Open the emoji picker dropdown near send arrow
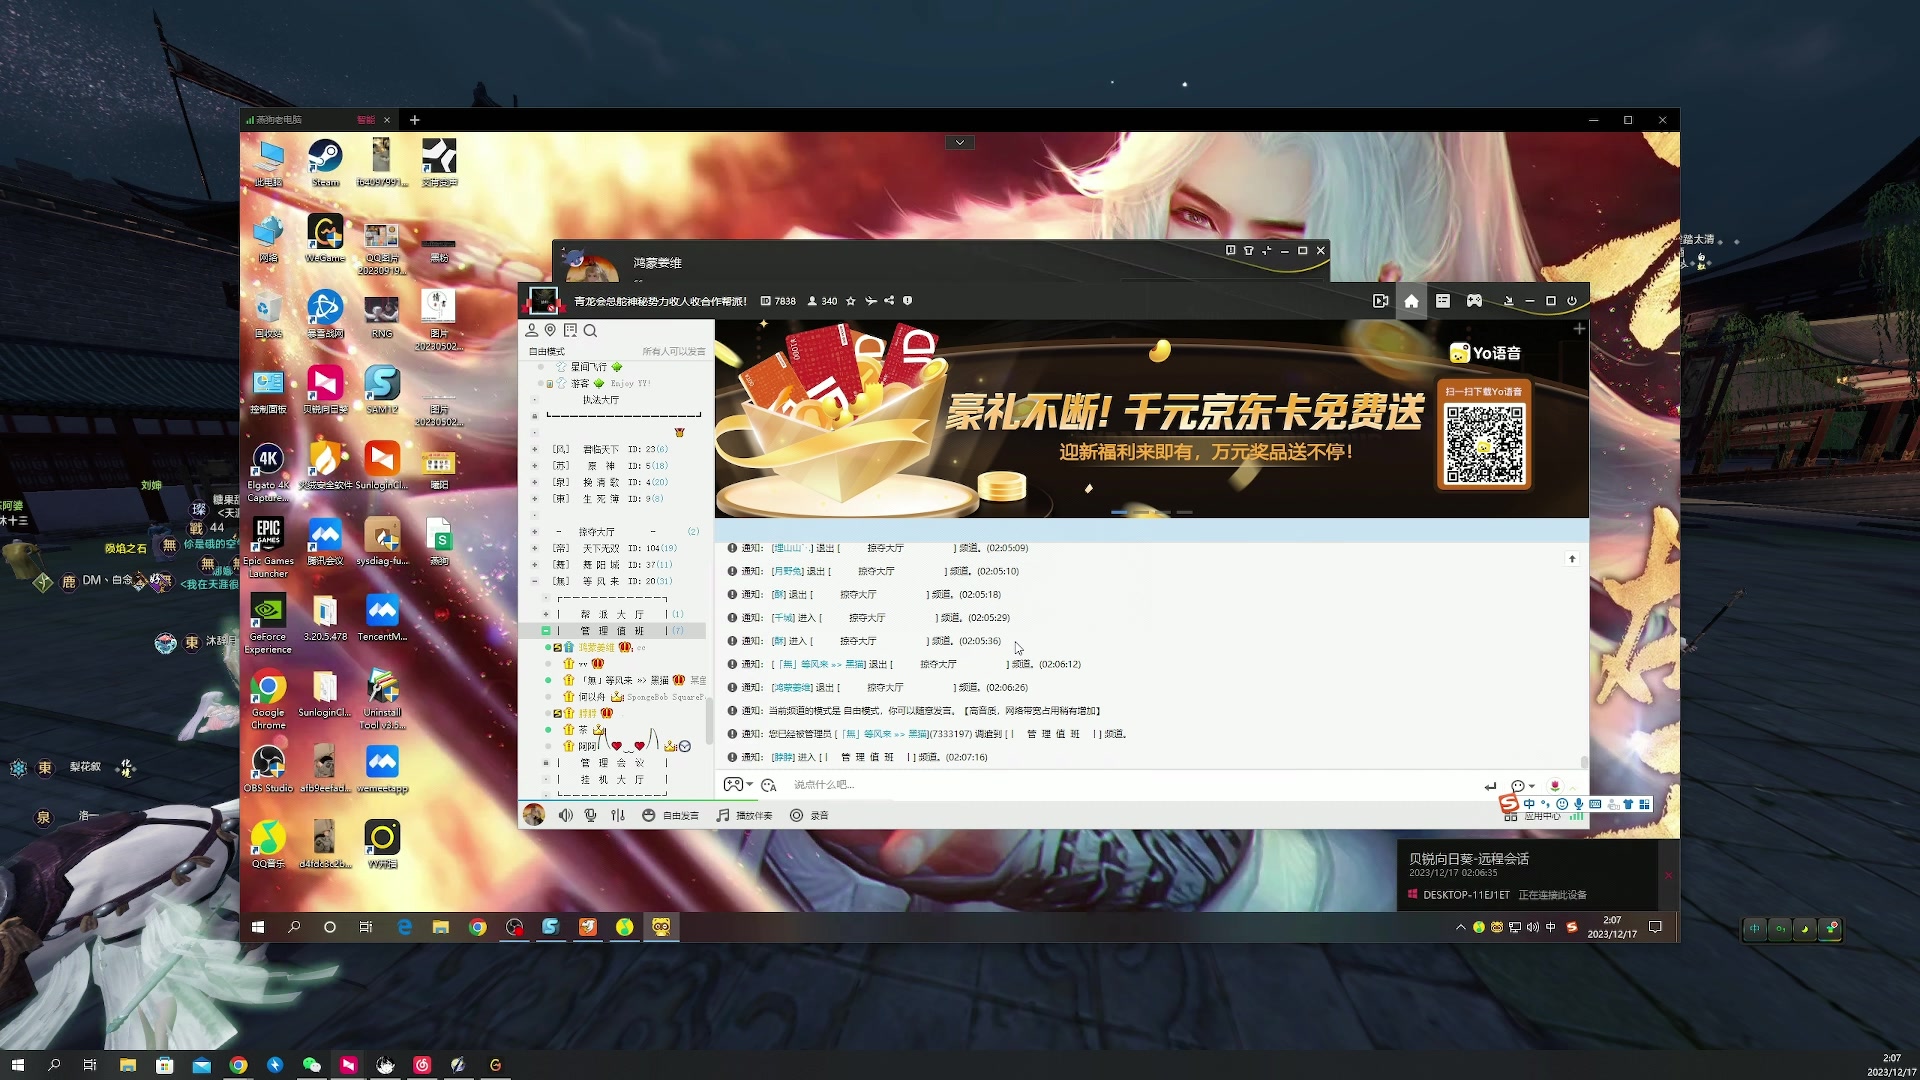1920x1080 pixels. tap(1521, 786)
